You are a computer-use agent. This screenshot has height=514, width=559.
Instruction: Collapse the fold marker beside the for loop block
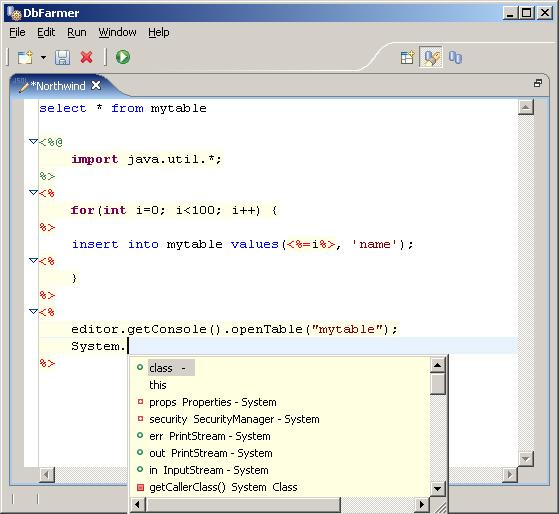click(34, 192)
